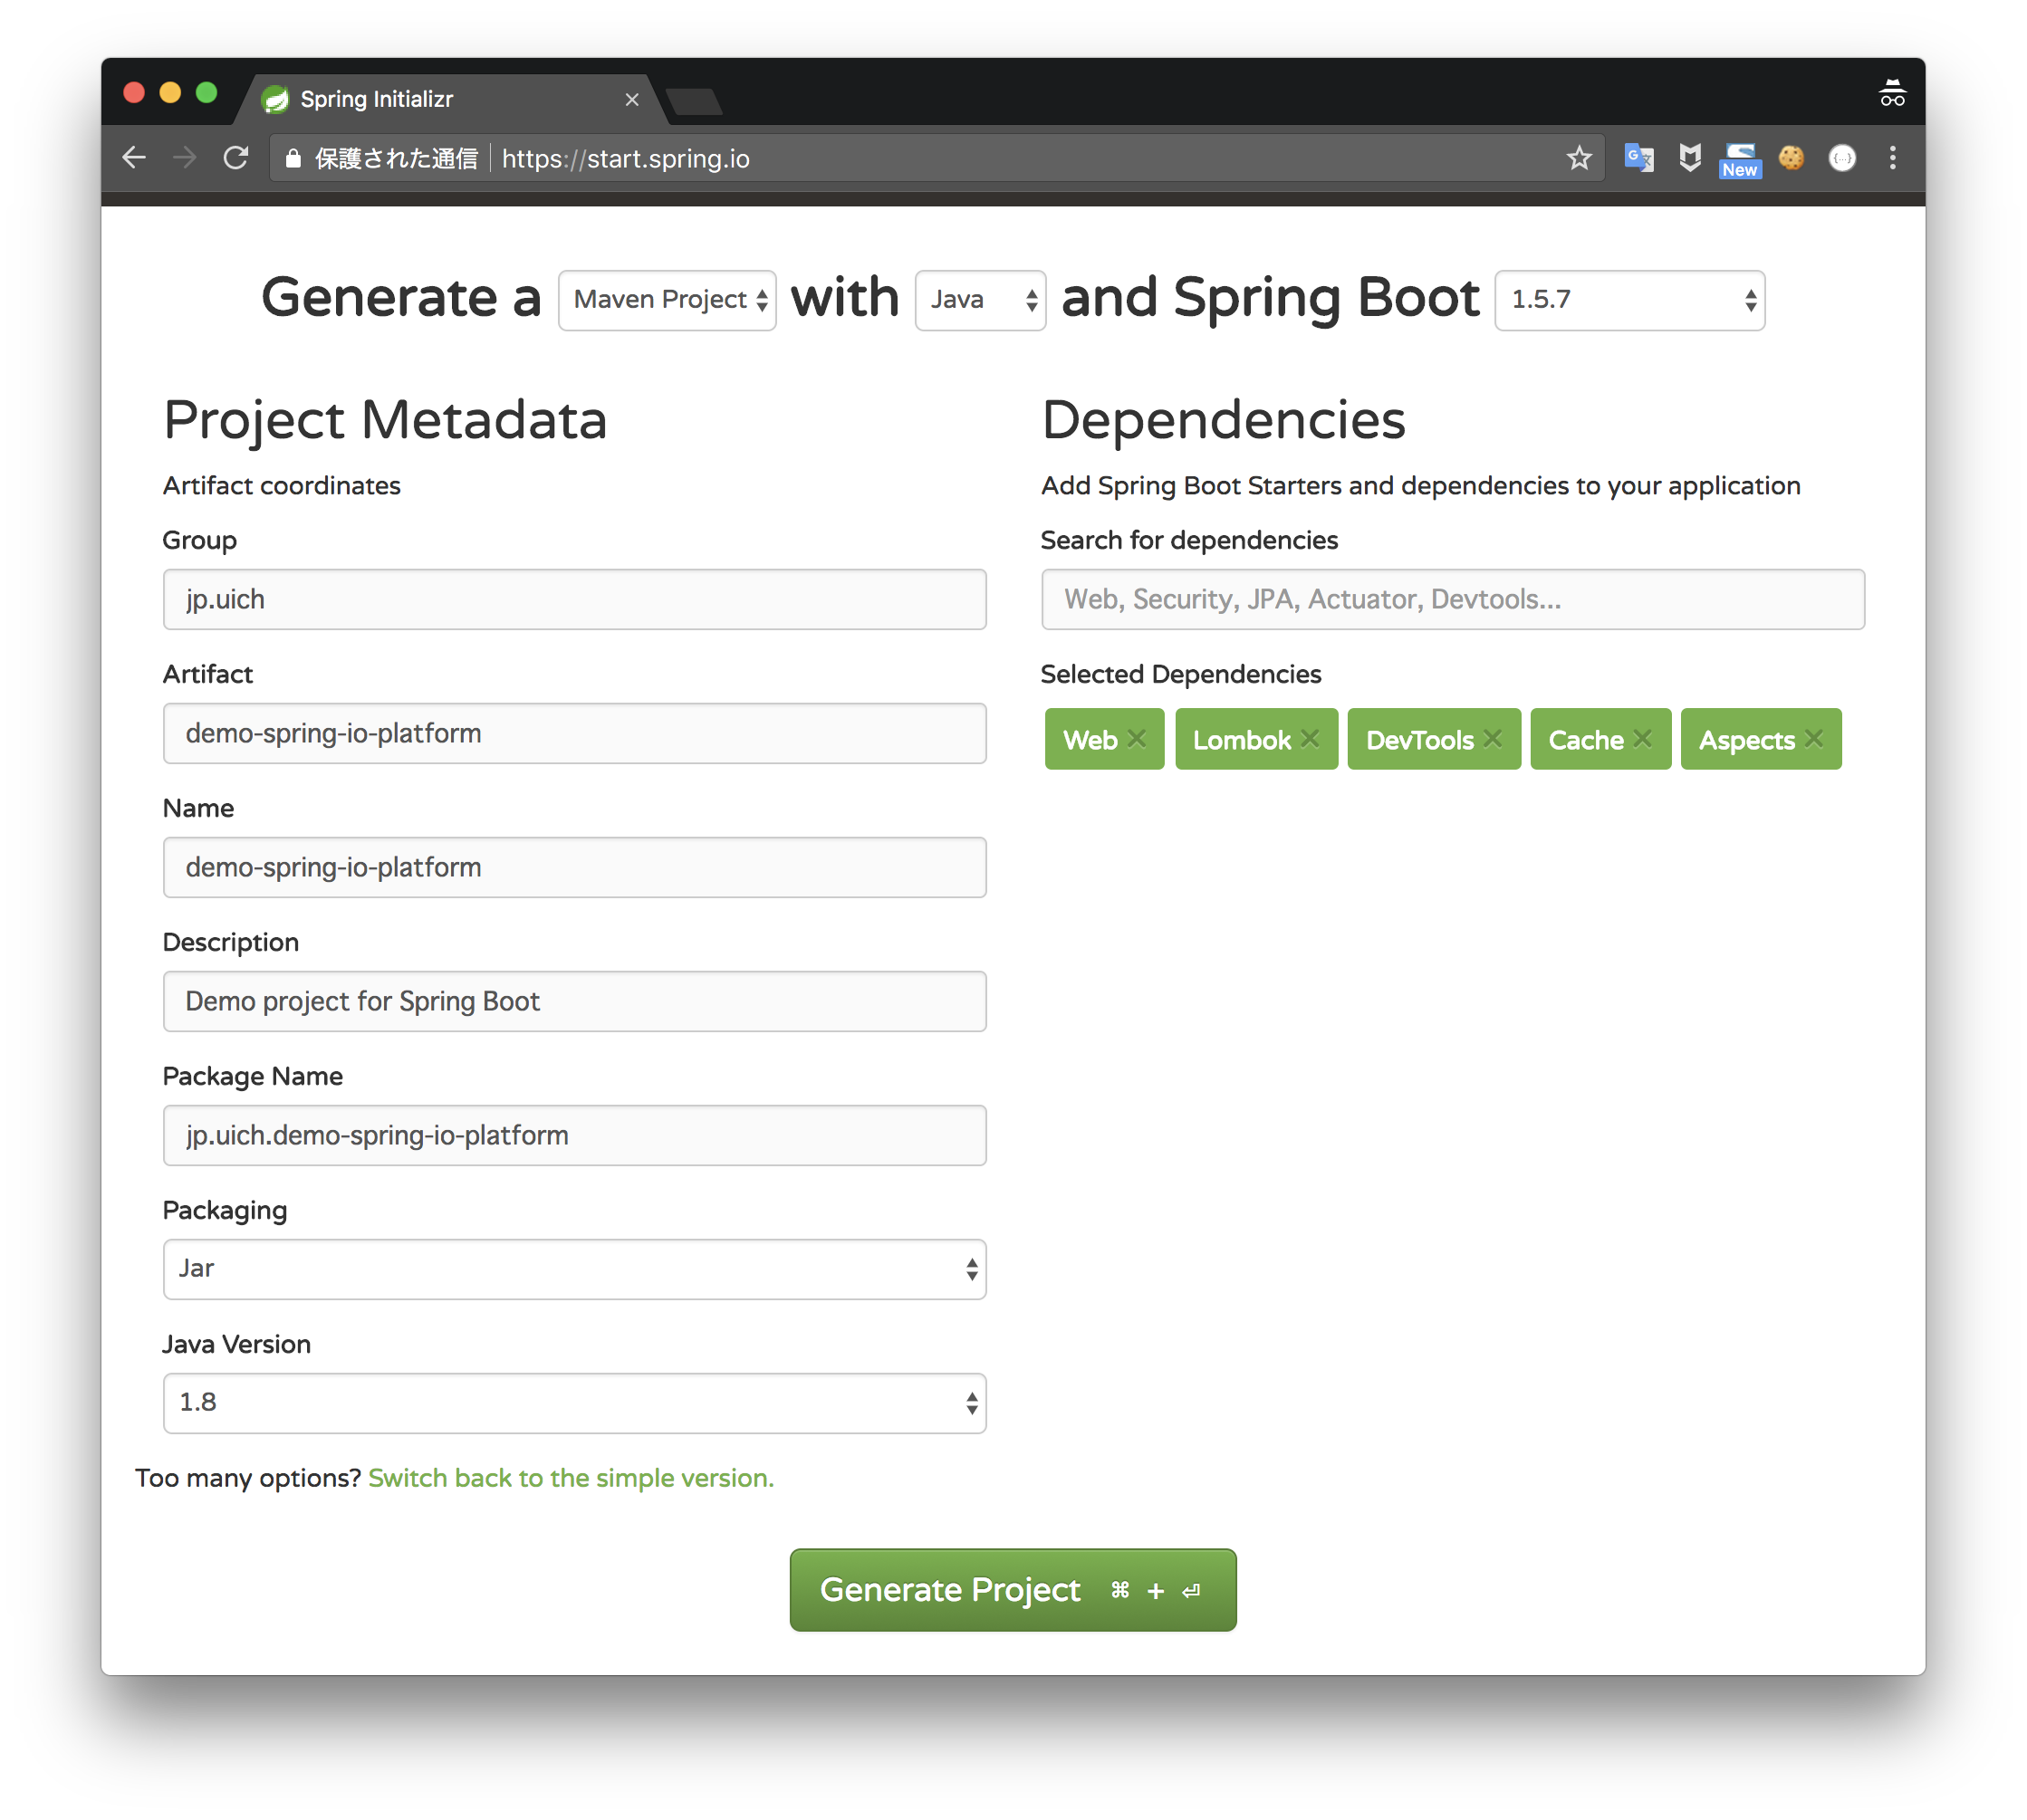This screenshot has width=2027, height=1820.
Task: Remove the Web dependency tag
Action: click(x=1137, y=739)
